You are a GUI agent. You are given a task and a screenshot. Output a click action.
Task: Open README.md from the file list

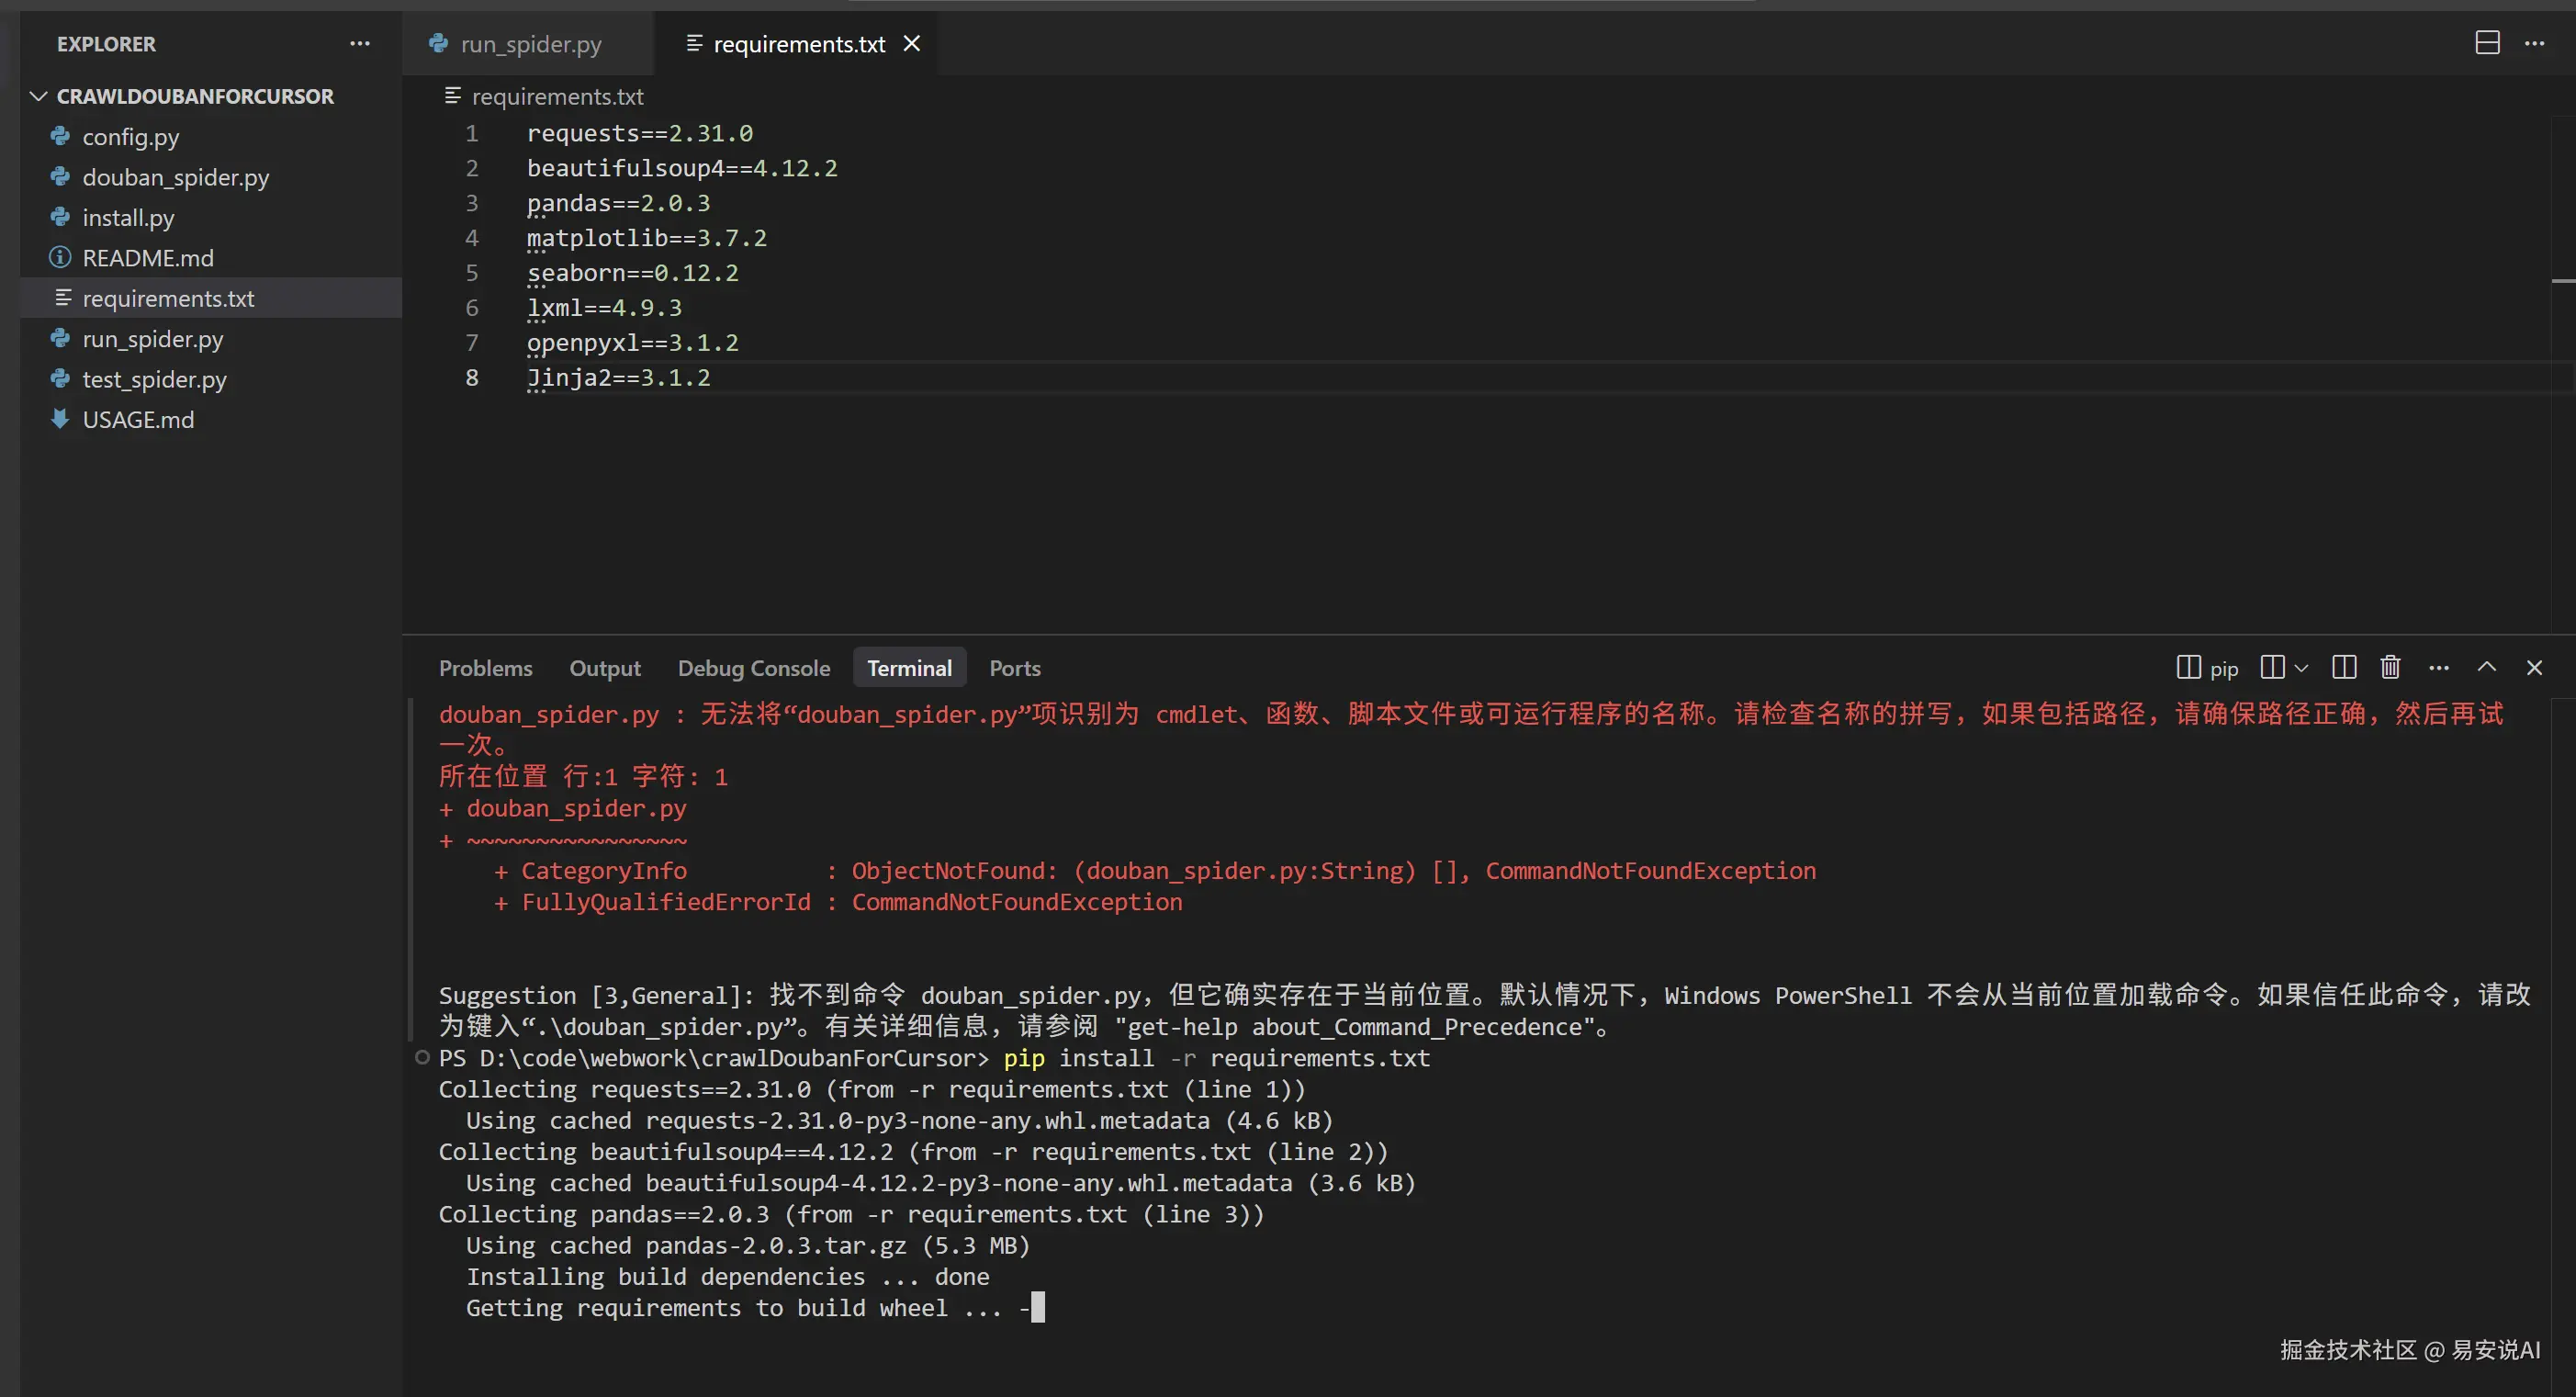pos(148,258)
